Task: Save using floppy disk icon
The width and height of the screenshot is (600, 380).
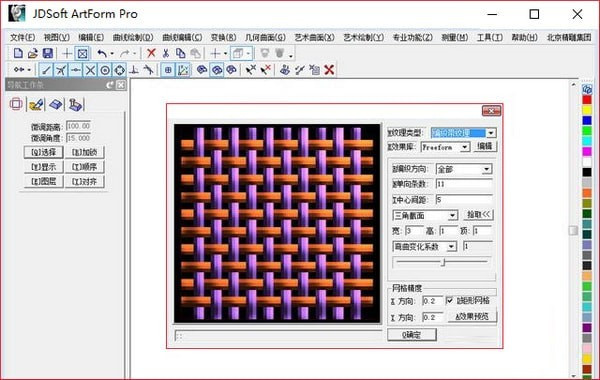Action: 47,53
